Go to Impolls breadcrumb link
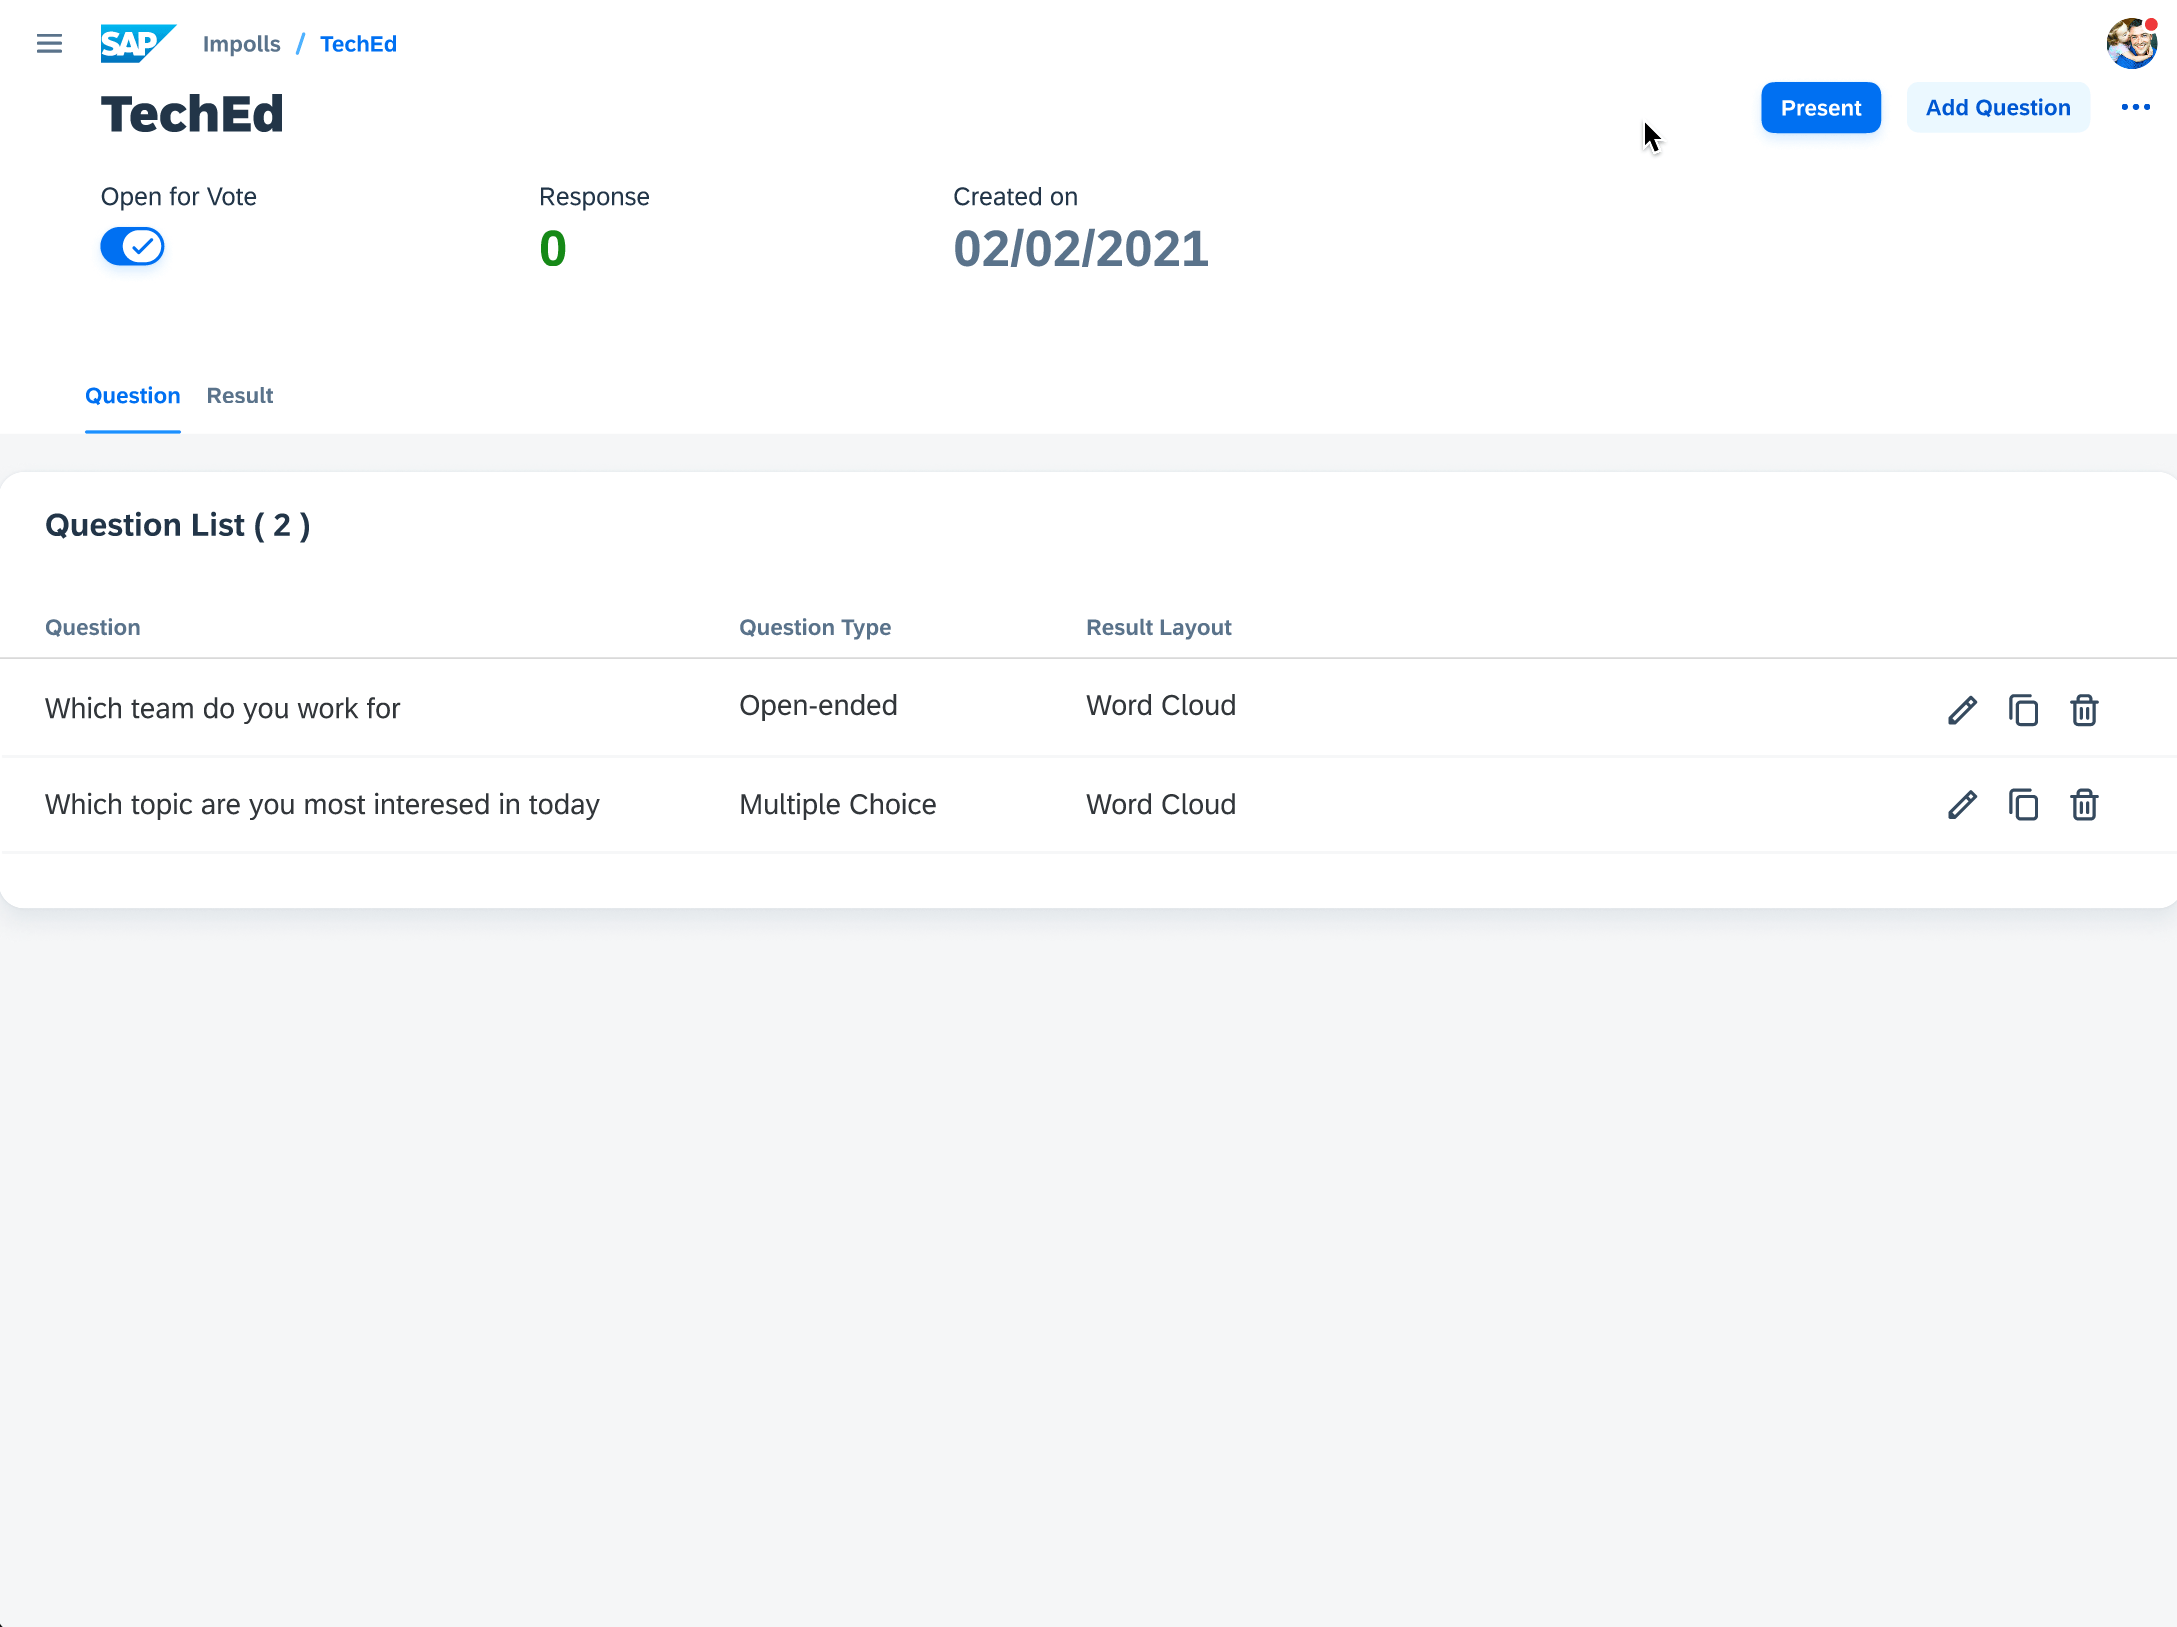Image resolution: width=2177 pixels, height=1627 pixels. [241, 44]
